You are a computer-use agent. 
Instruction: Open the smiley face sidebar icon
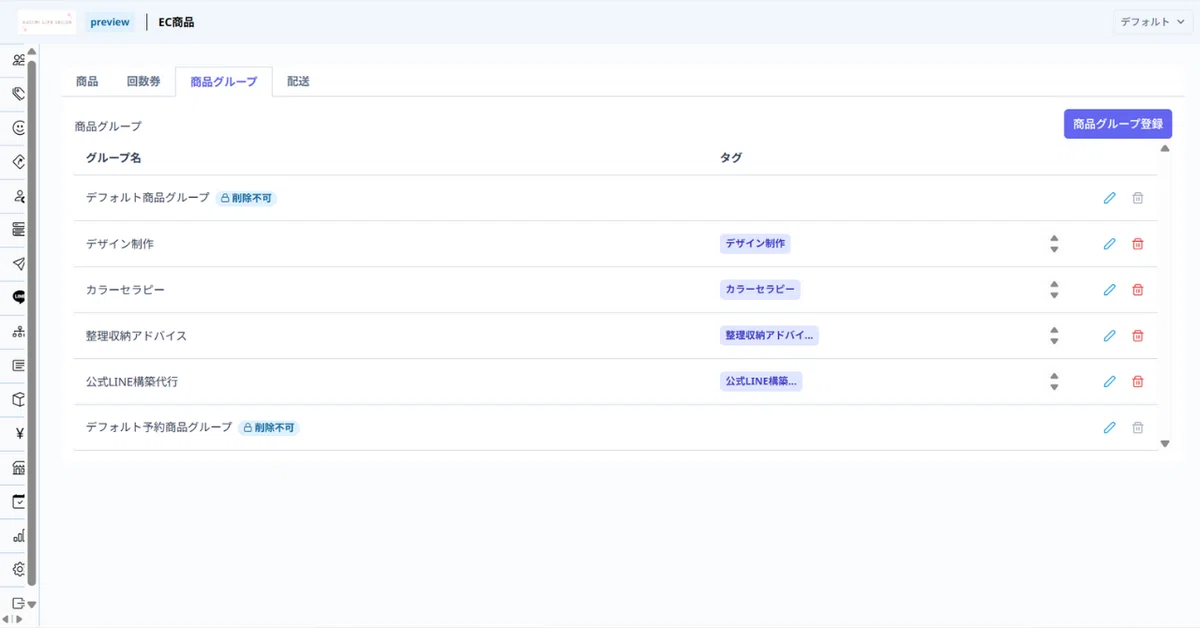[18, 128]
